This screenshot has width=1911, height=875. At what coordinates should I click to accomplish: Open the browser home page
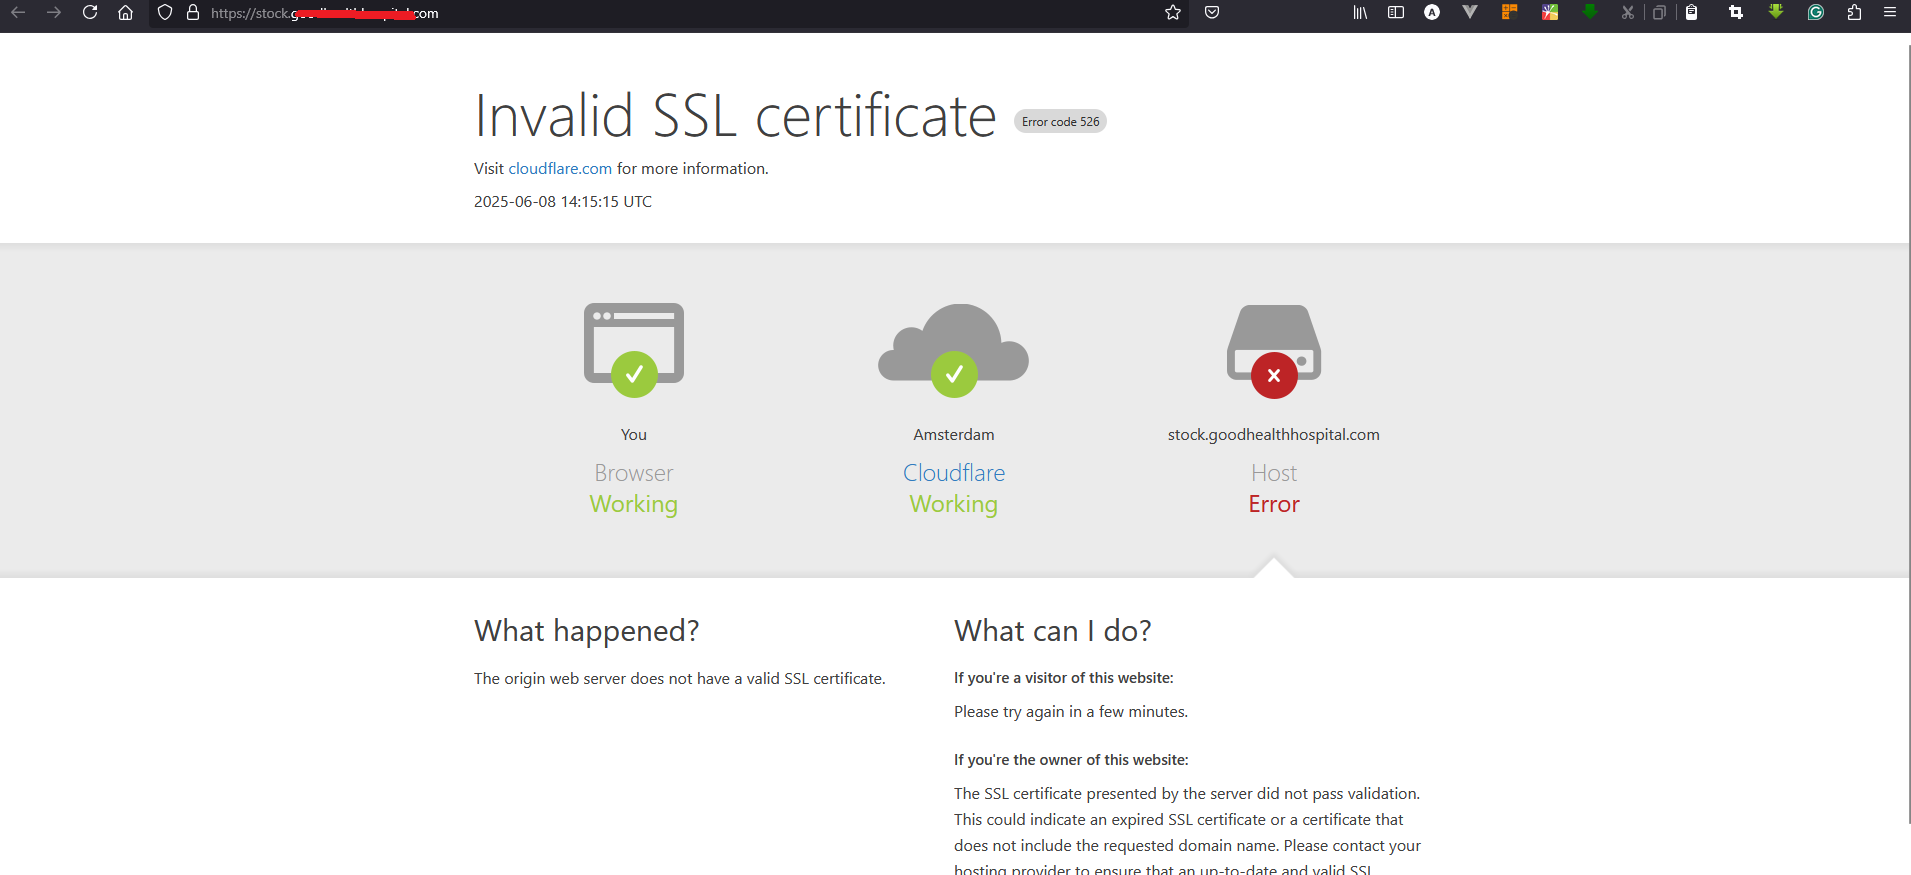pos(125,13)
